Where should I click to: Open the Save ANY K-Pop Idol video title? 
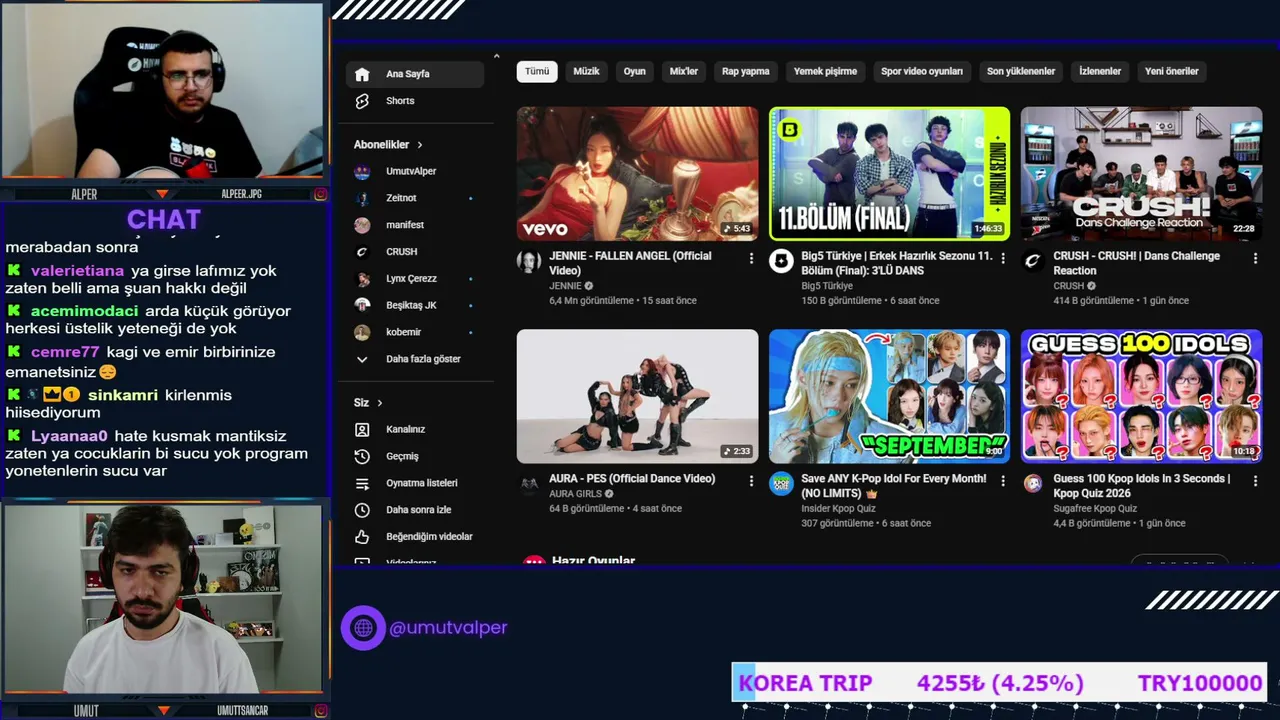coord(894,486)
